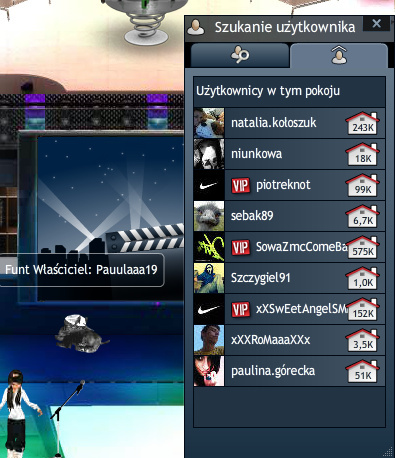Click the VIP badge beside SowaZmcComeBa

click(241, 247)
